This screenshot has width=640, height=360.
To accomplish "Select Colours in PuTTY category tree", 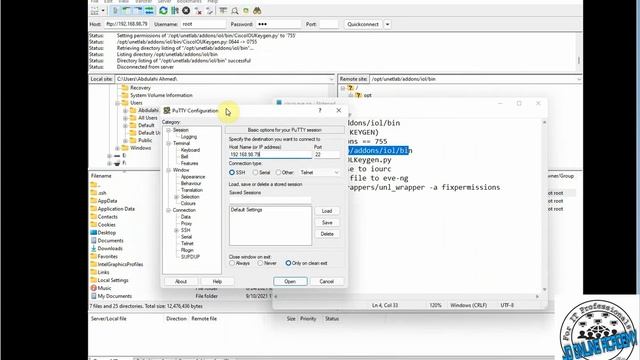I will tap(188, 203).
